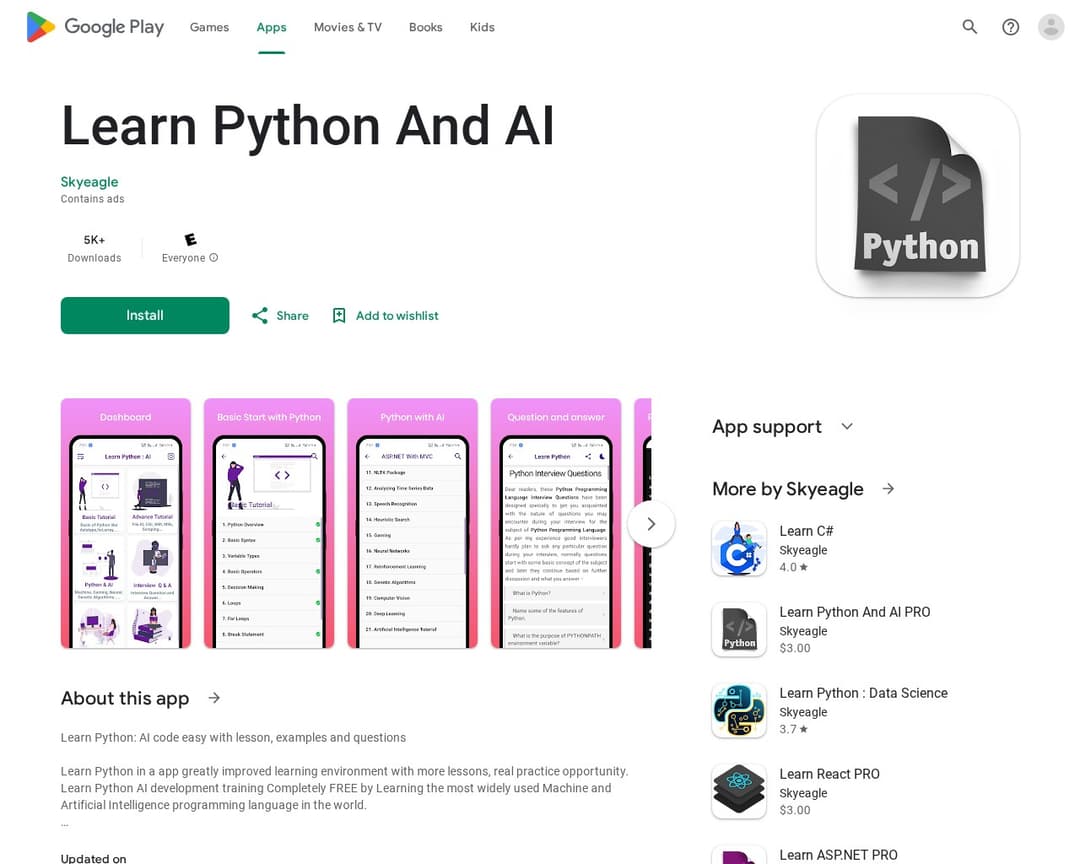
Task: Click the Add to wishlist label
Action: tap(397, 316)
